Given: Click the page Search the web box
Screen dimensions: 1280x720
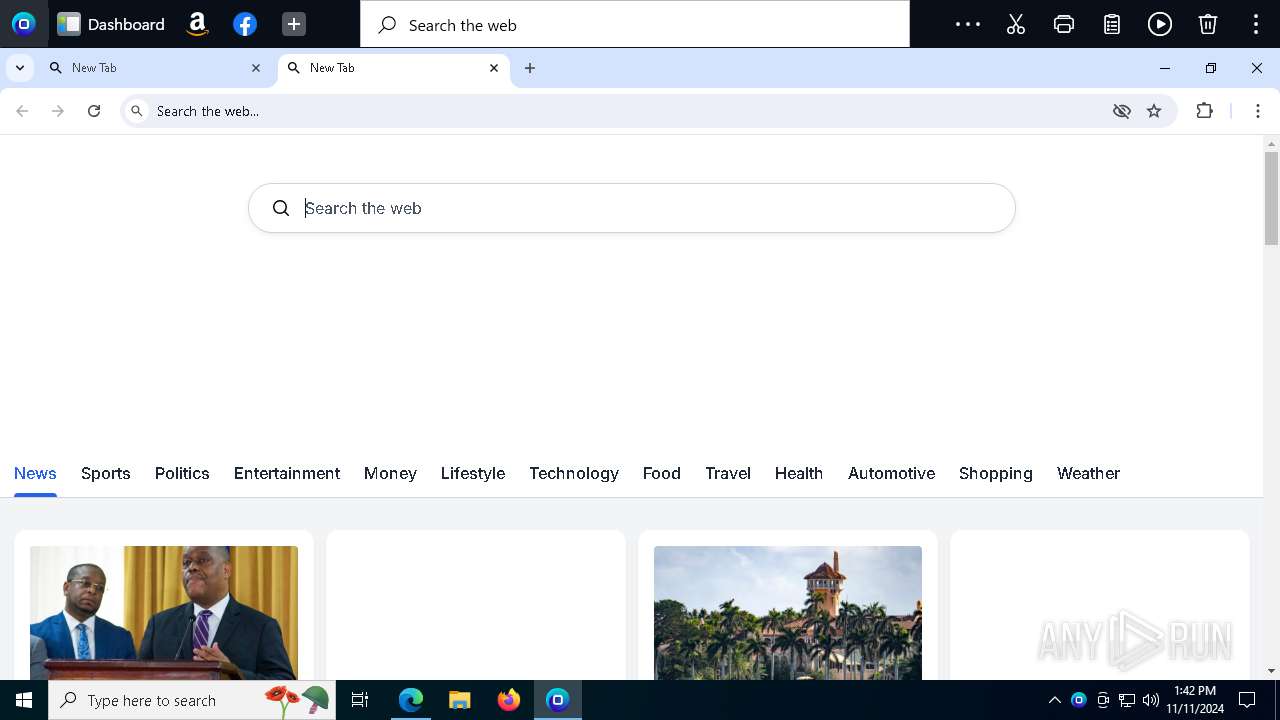Looking at the screenshot, I should [x=632, y=208].
